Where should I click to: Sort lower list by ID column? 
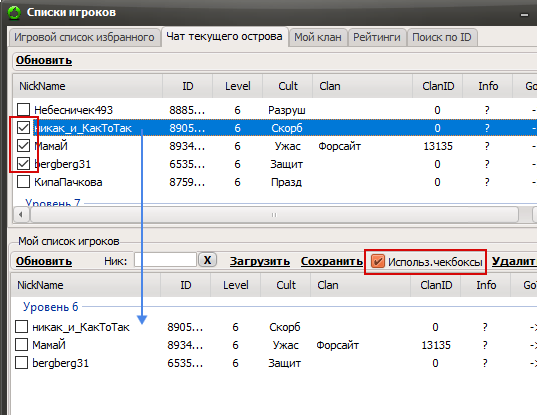tap(186, 285)
